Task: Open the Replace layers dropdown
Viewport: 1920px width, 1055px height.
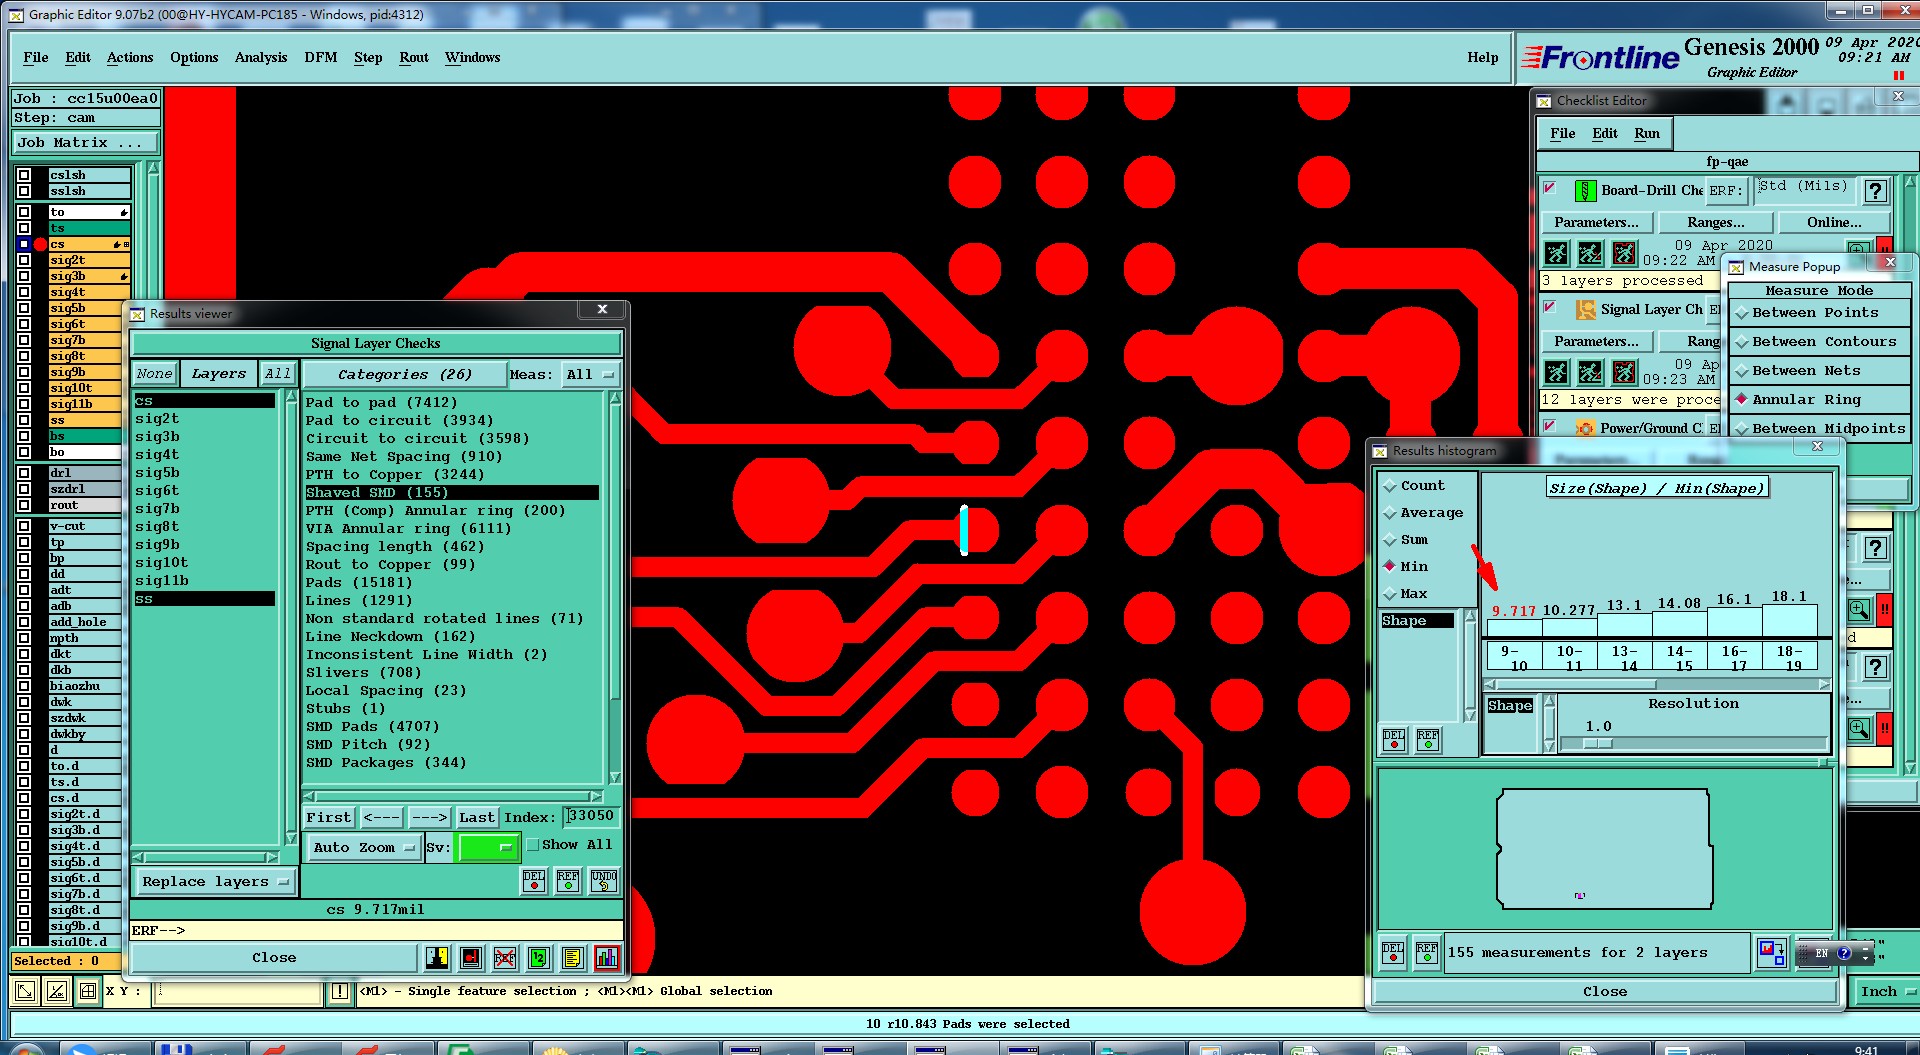Action: point(214,882)
